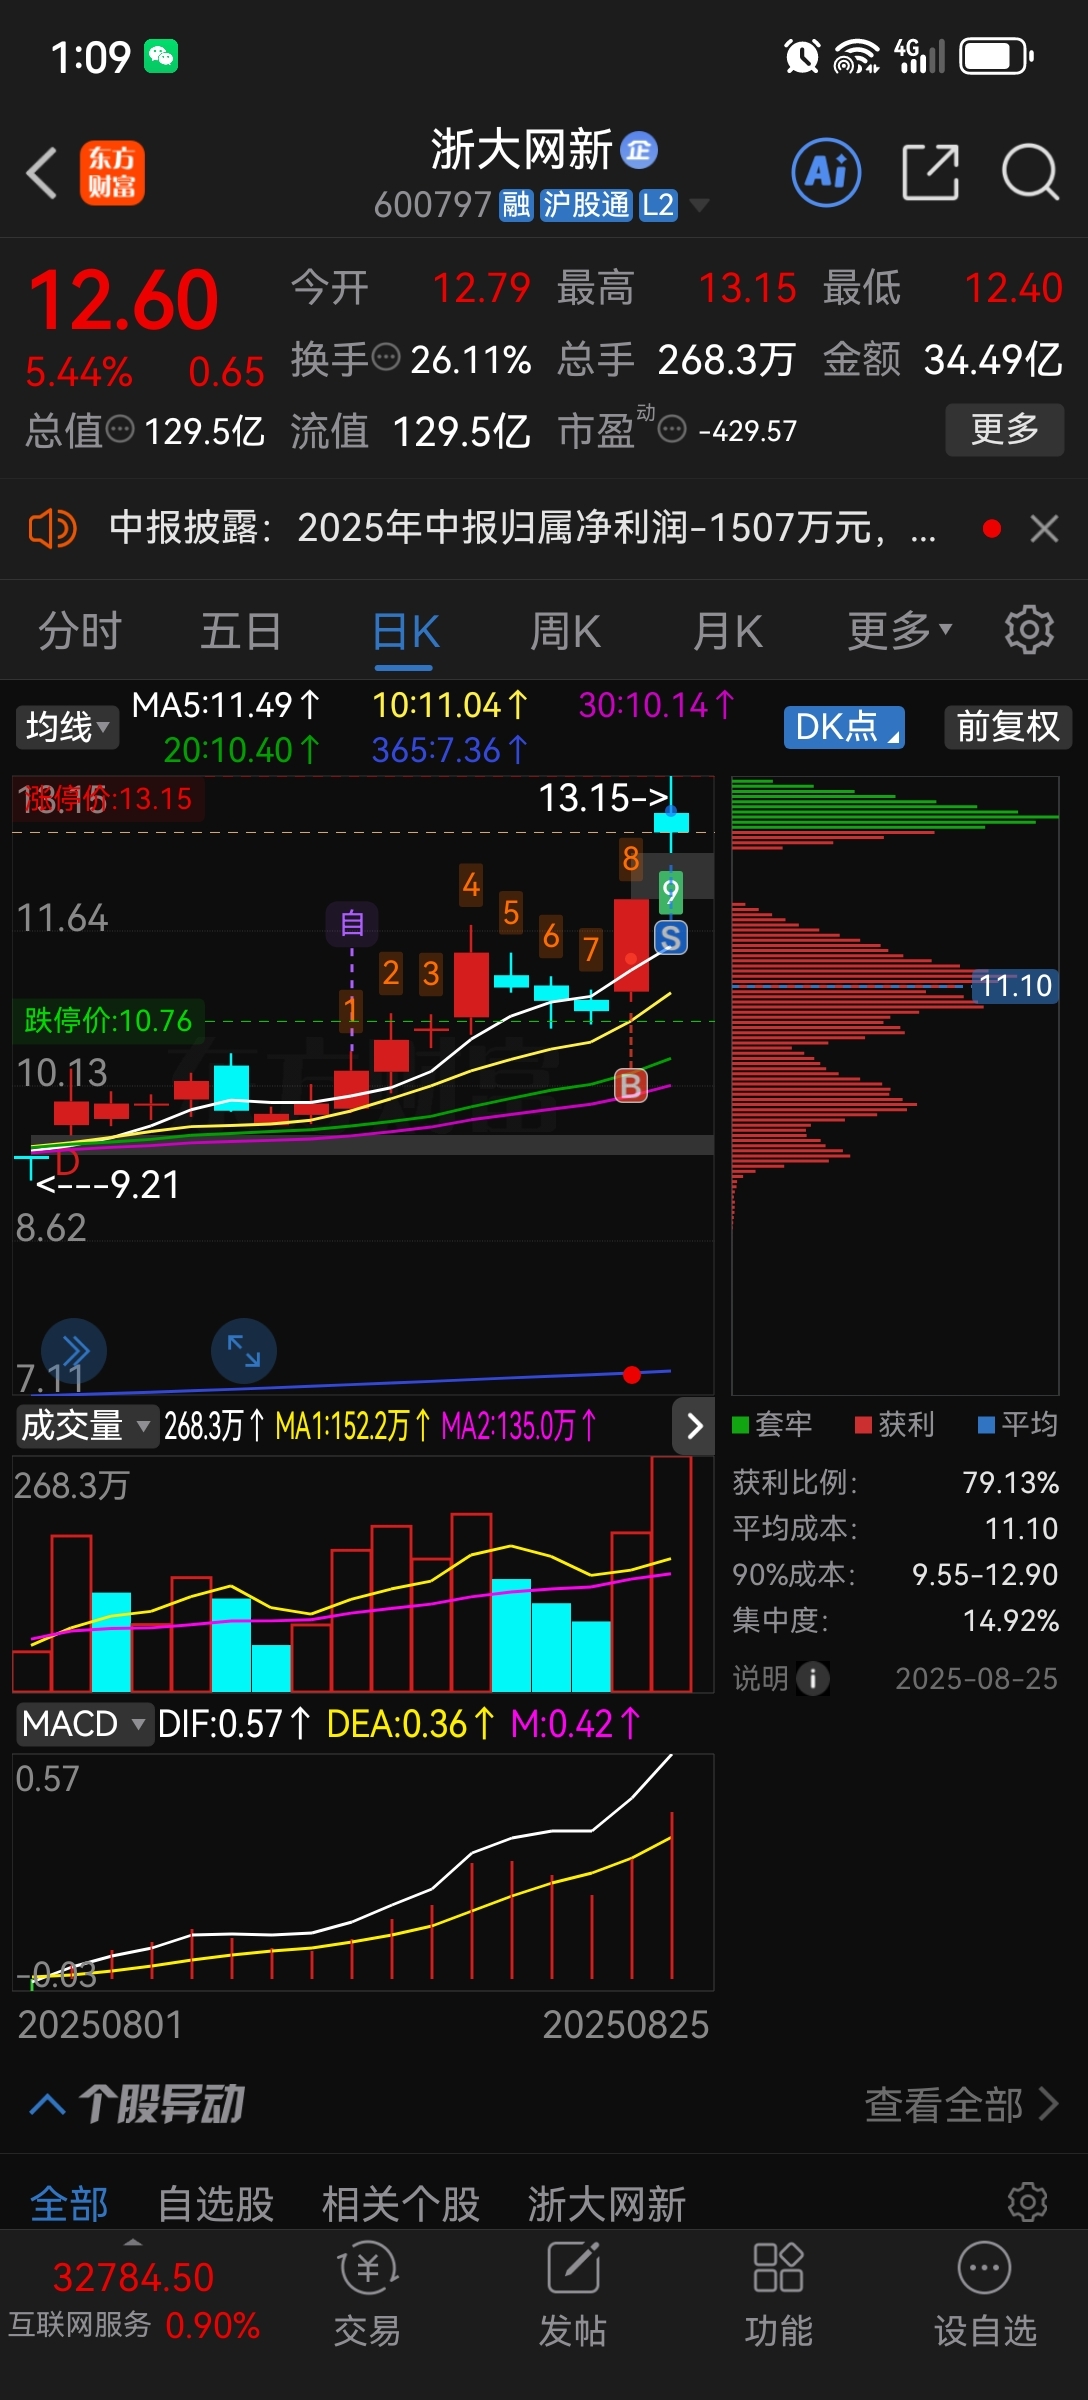Dismiss the announcement banner with X
1088x2400 pixels.
(1044, 528)
